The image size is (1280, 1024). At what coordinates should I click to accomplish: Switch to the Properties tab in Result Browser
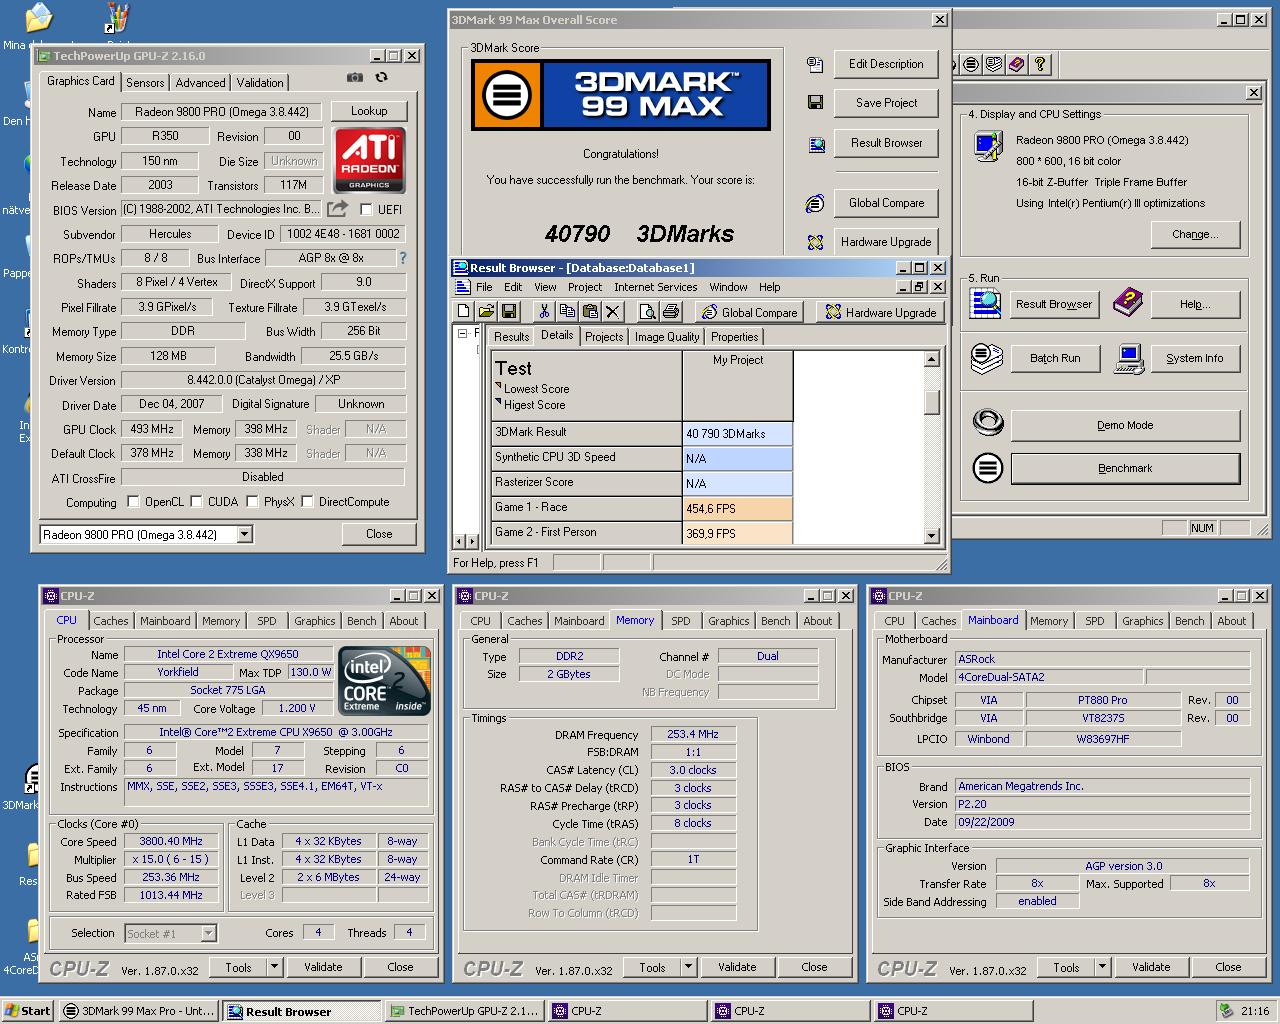coord(735,337)
